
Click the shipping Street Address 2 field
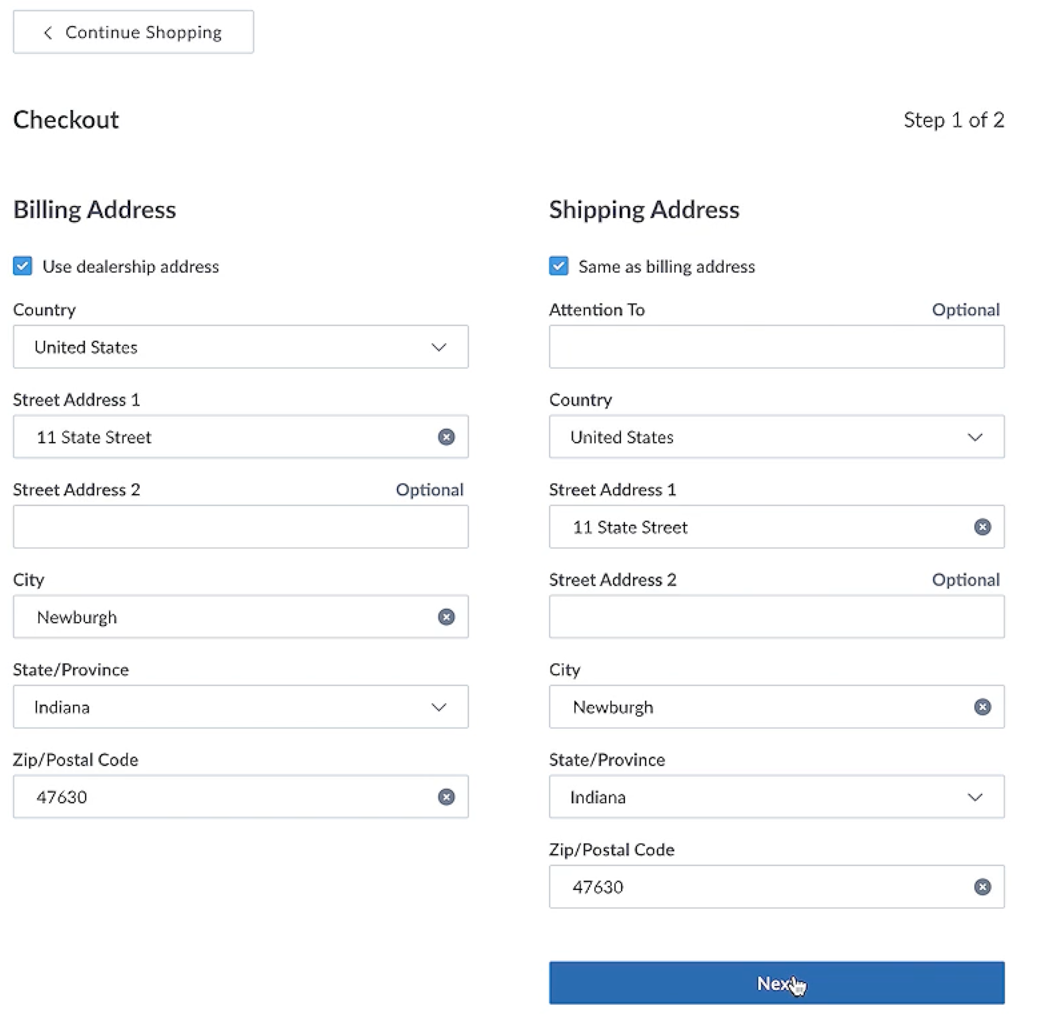click(x=776, y=616)
